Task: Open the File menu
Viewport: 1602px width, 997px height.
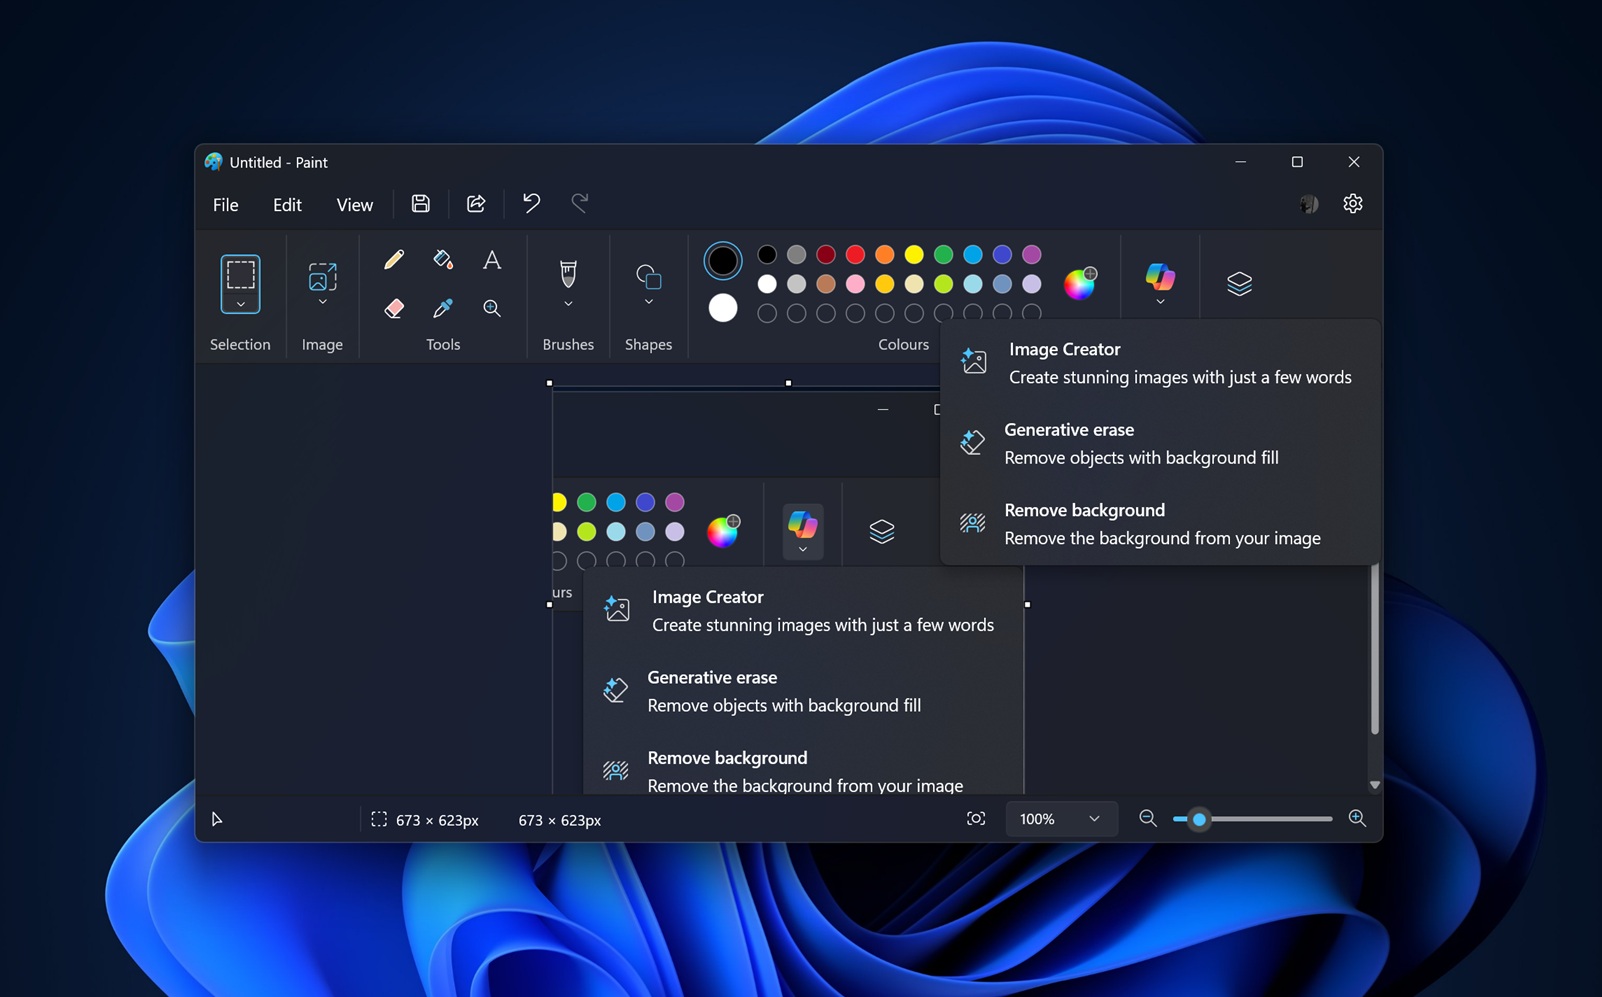Action: (x=225, y=204)
